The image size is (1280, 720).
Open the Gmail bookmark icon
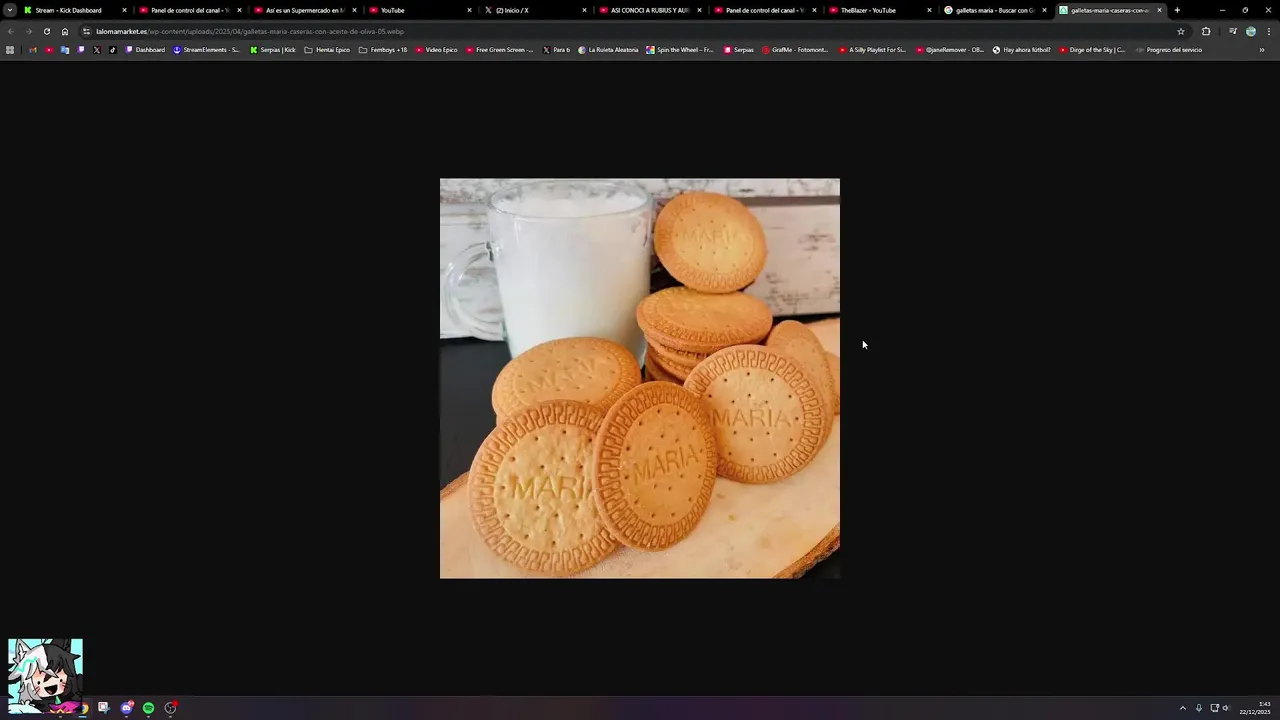coord(33,50)
